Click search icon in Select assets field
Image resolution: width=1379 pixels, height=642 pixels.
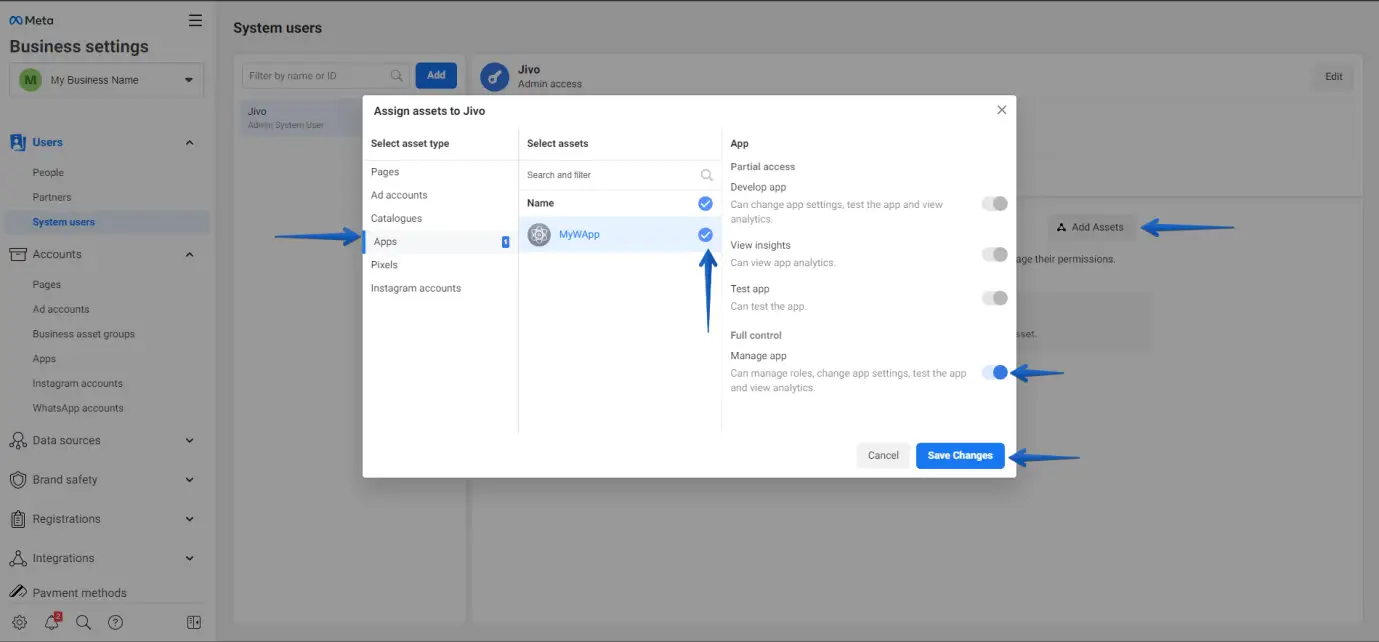(x=706, y=175)
